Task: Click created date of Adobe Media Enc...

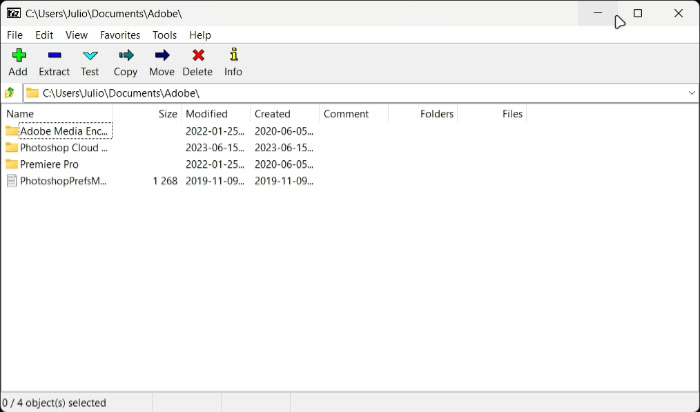Action: 284,131
